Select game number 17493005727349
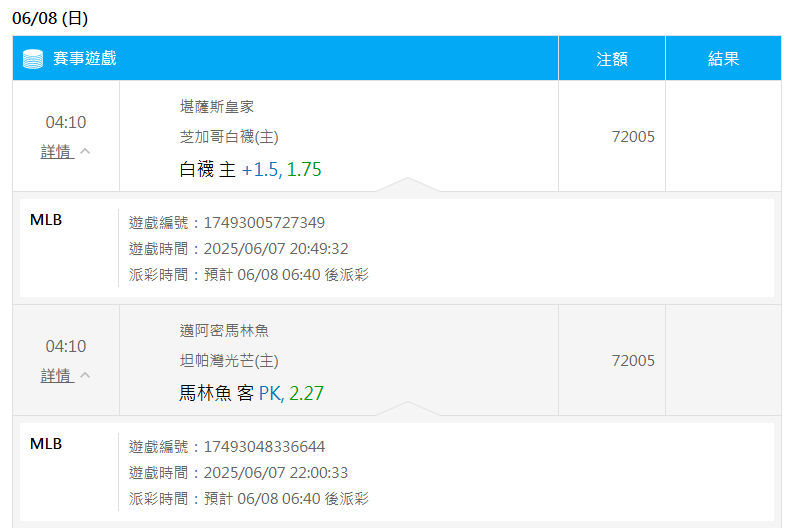This screenshot has height=528, width=789. click(x=264, y=222)
